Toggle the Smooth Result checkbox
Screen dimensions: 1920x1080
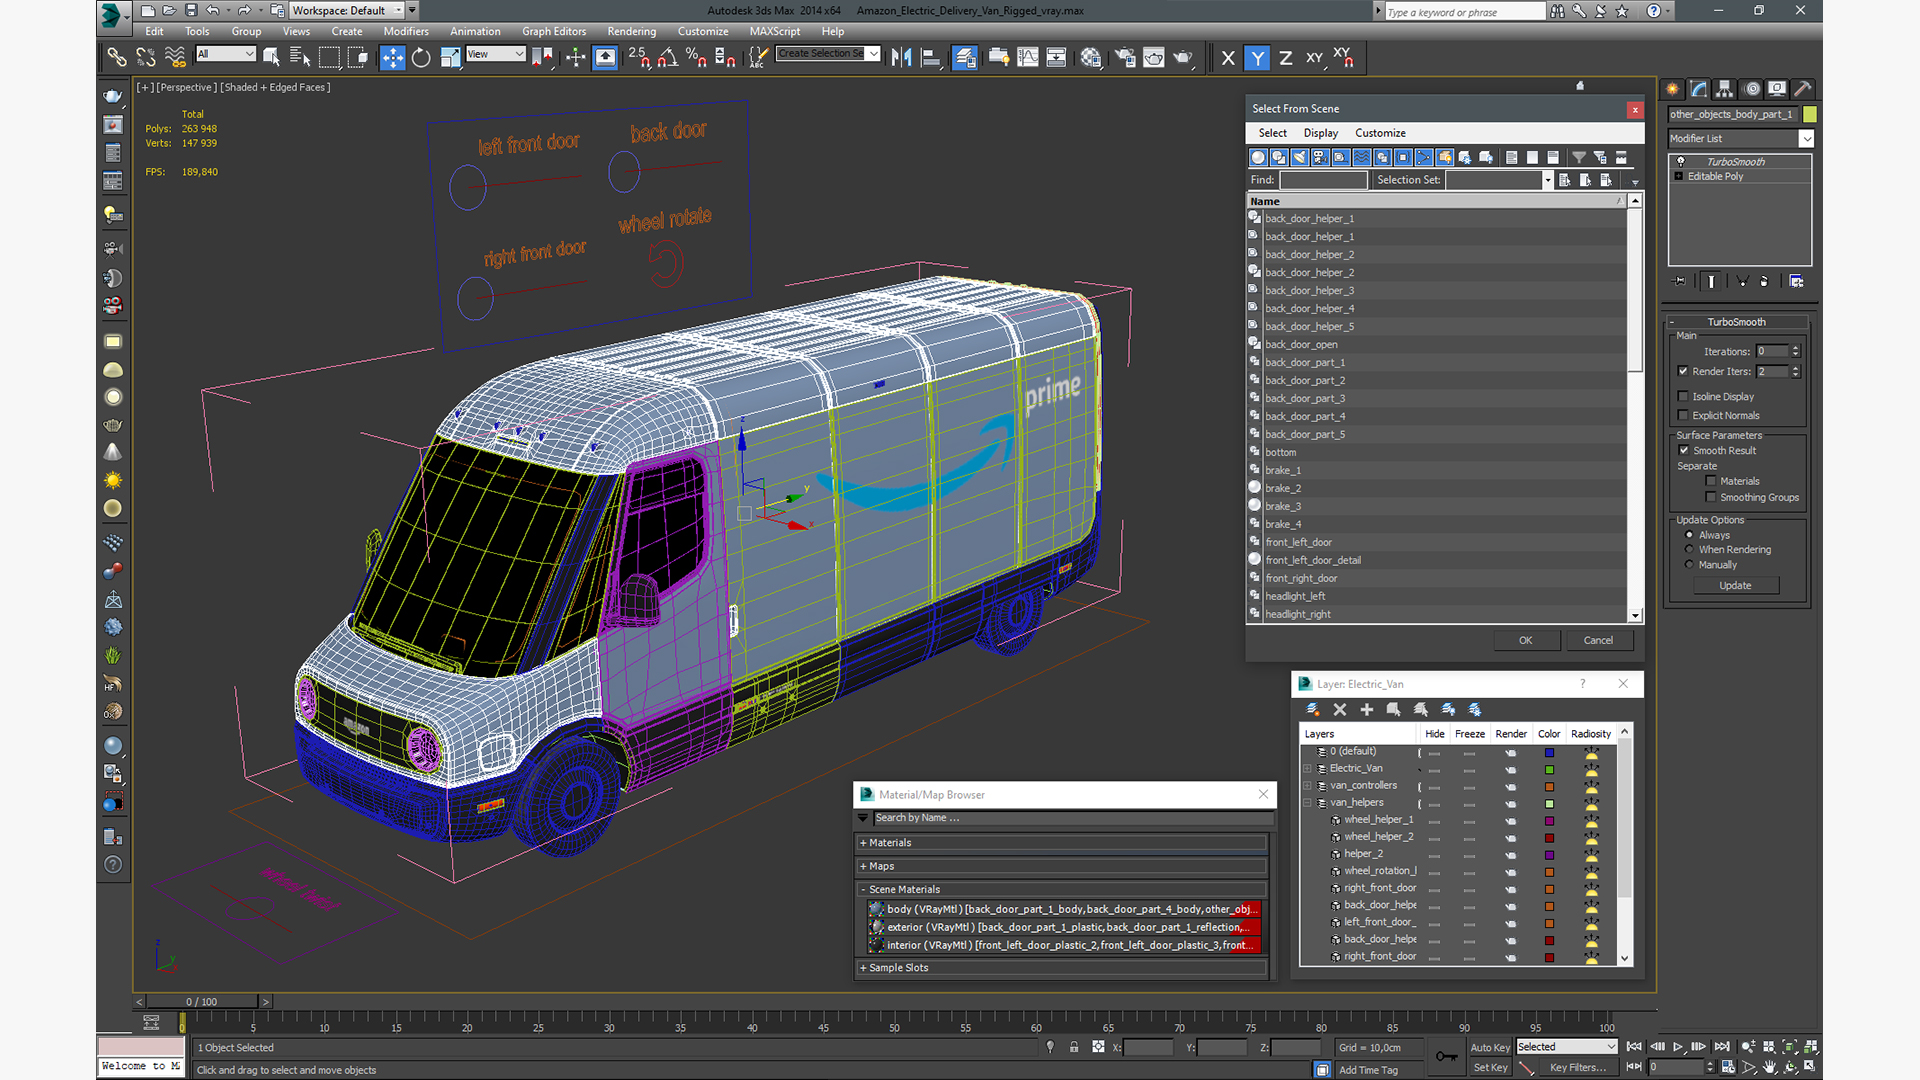coord(1684,450)
